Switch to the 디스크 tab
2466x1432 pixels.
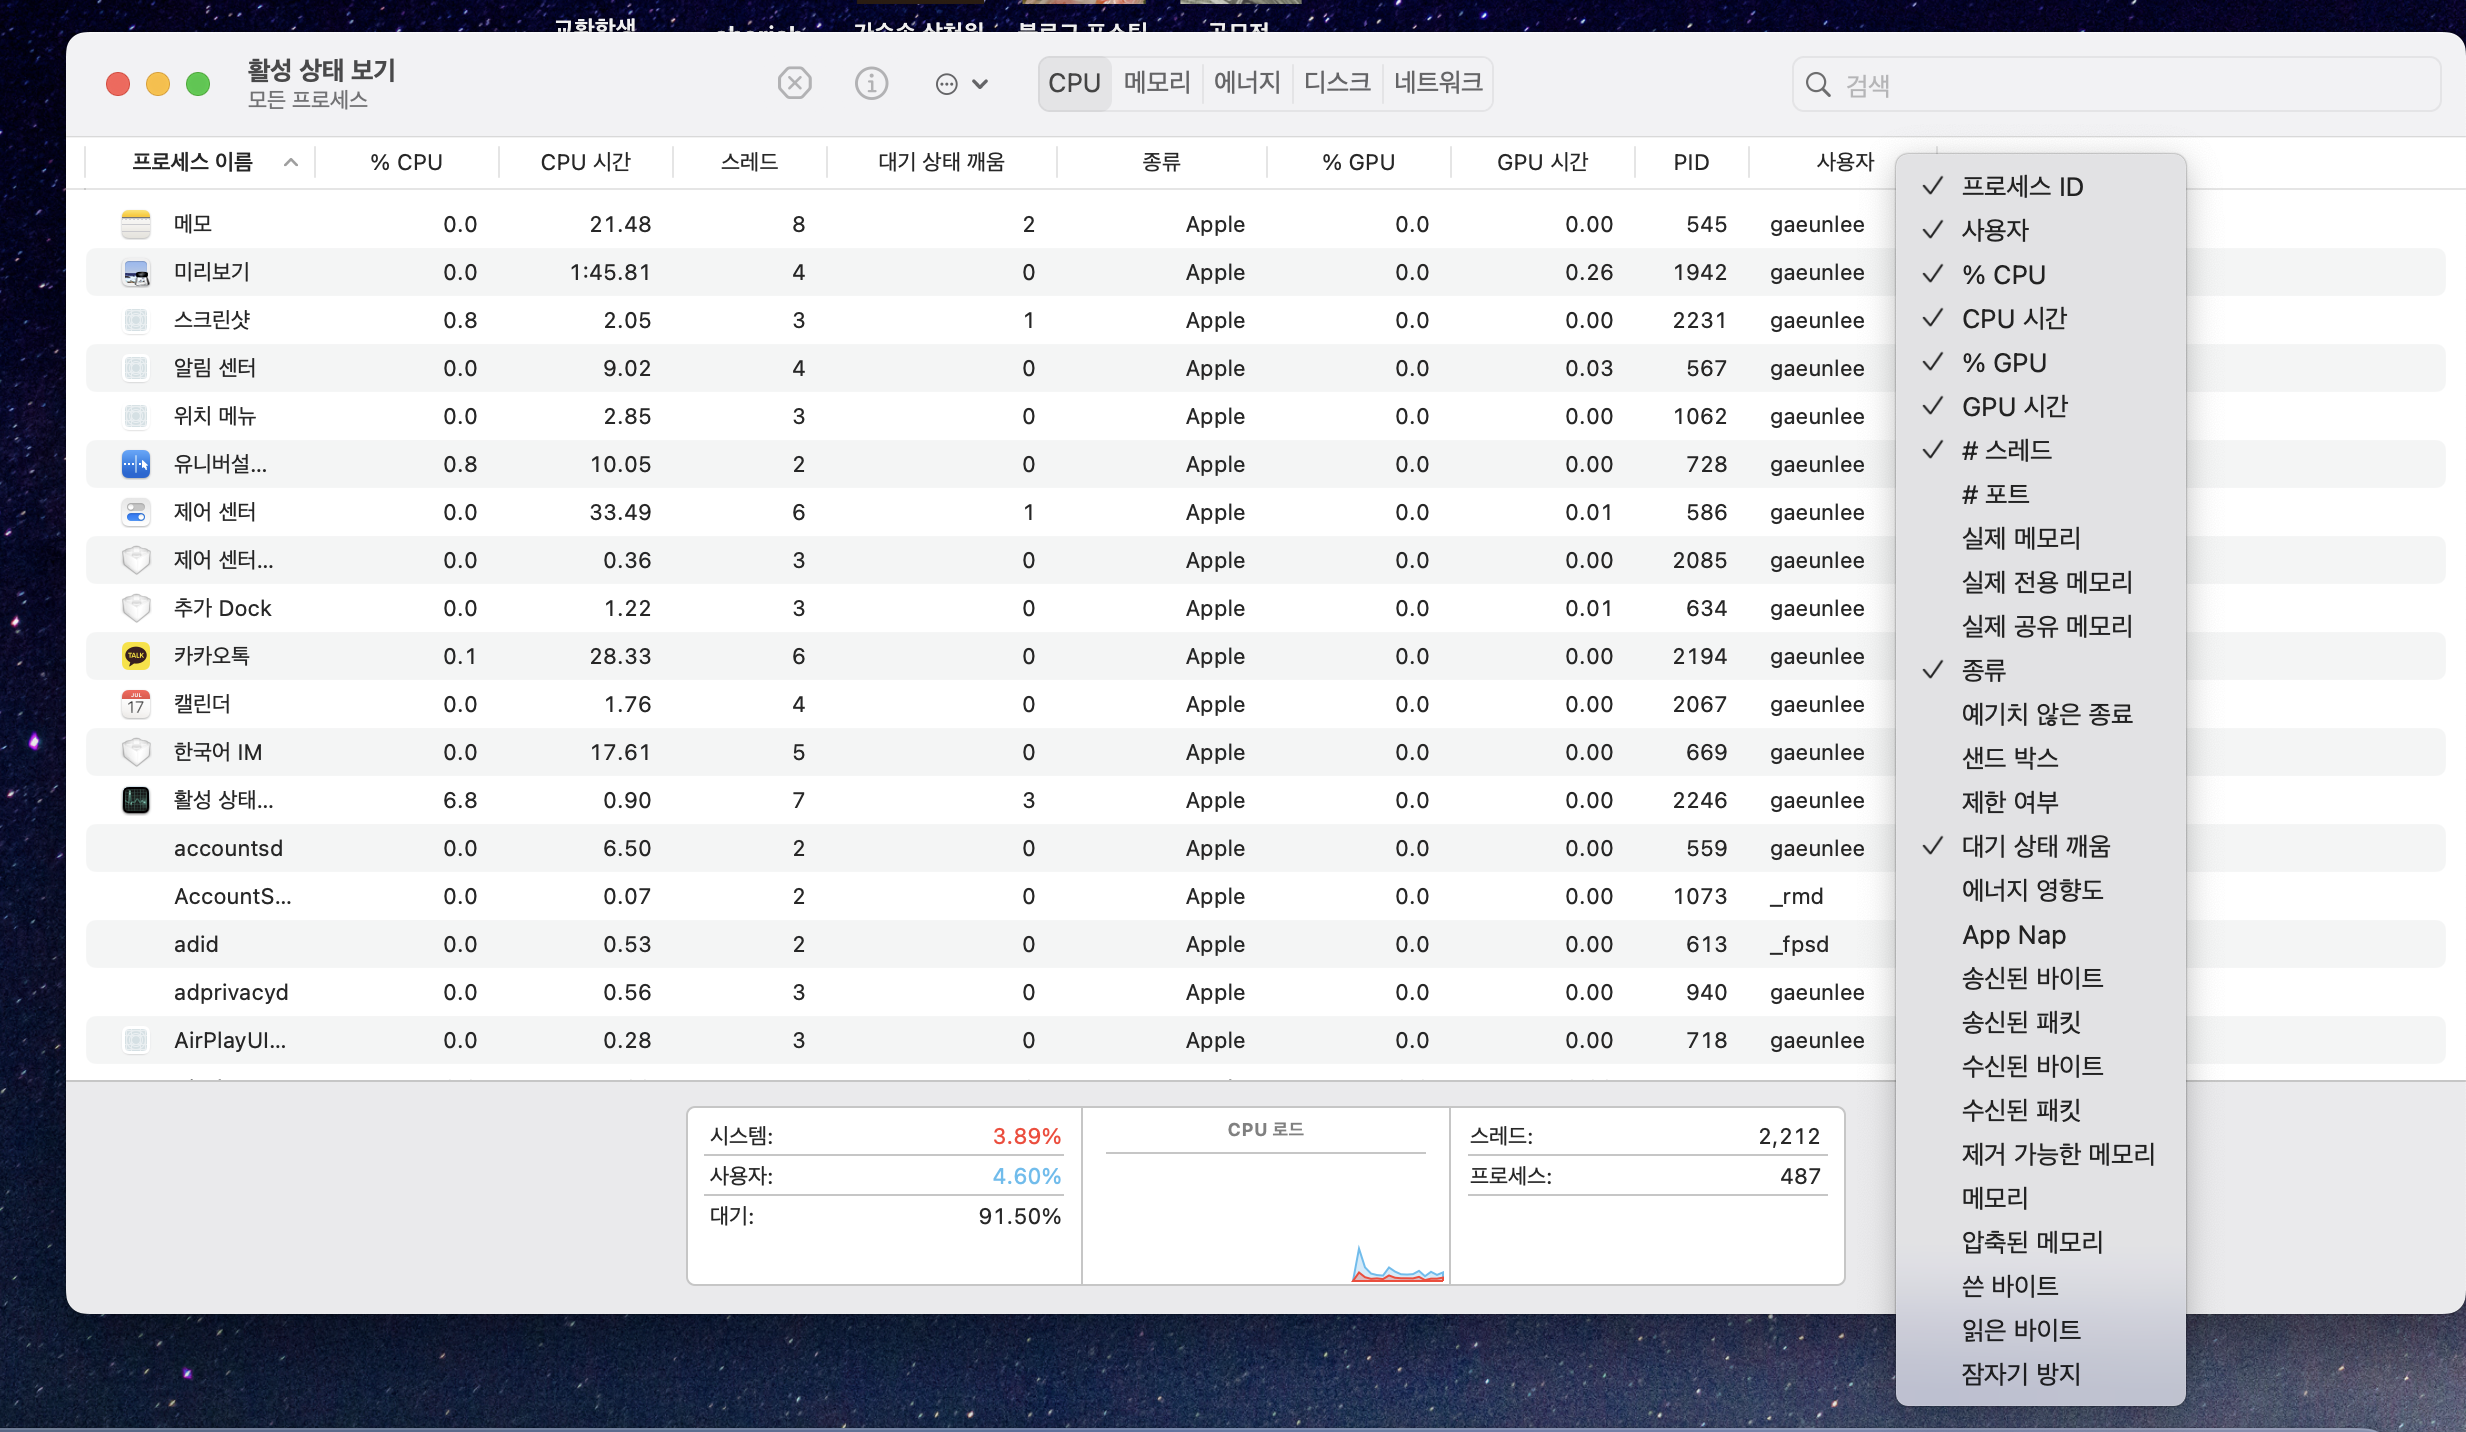point(1337,83)
